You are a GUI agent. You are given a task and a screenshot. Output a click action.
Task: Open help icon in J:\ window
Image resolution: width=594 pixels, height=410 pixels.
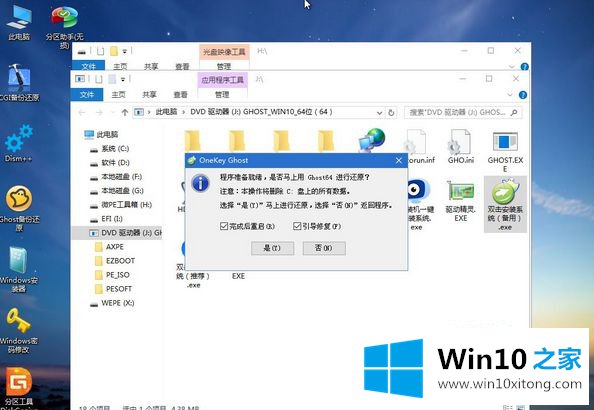(523, 95)
